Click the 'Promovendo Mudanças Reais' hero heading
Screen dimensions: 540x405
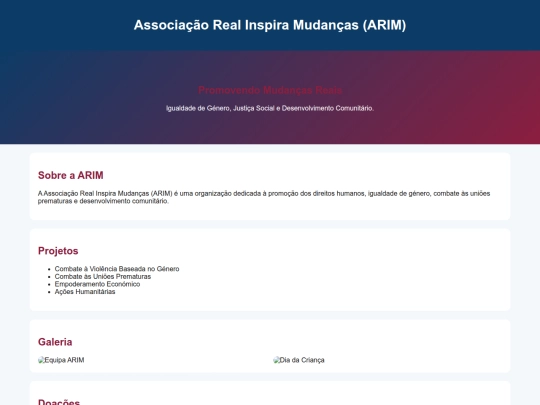coord(270,90)
